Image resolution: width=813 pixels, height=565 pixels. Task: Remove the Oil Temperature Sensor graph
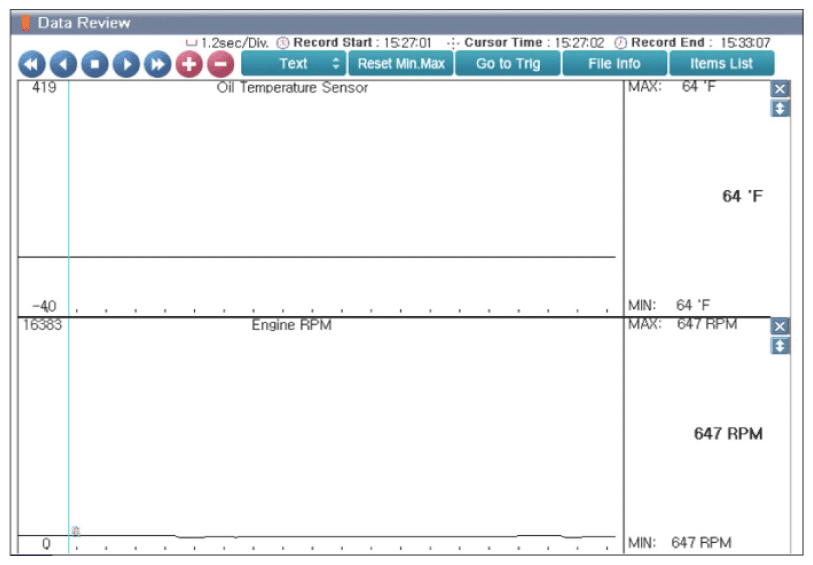pos(780,89)
